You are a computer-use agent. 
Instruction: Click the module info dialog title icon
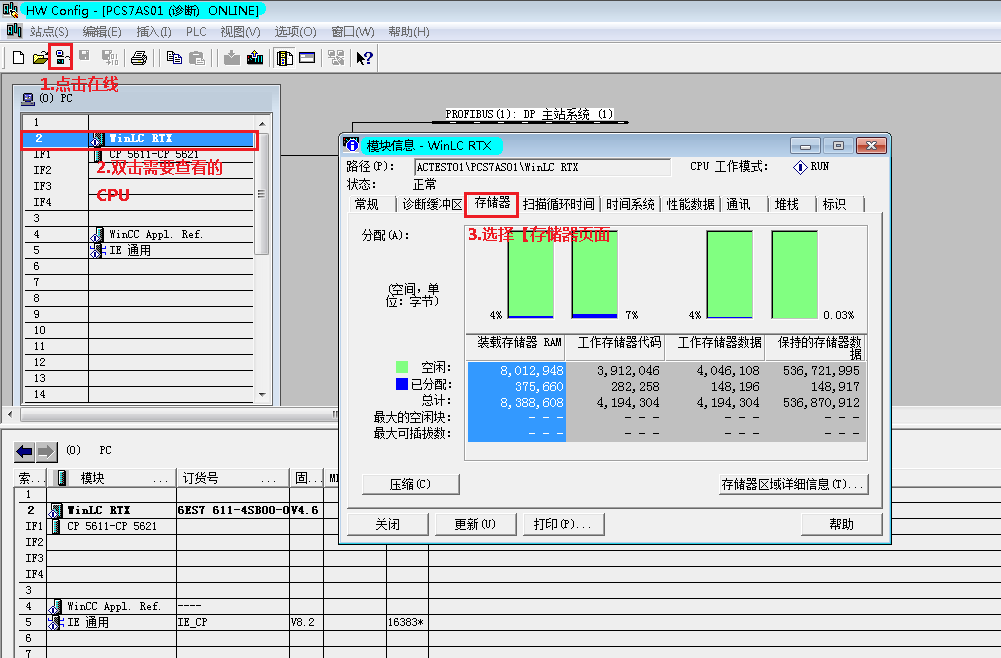click(x=350, y=145)
